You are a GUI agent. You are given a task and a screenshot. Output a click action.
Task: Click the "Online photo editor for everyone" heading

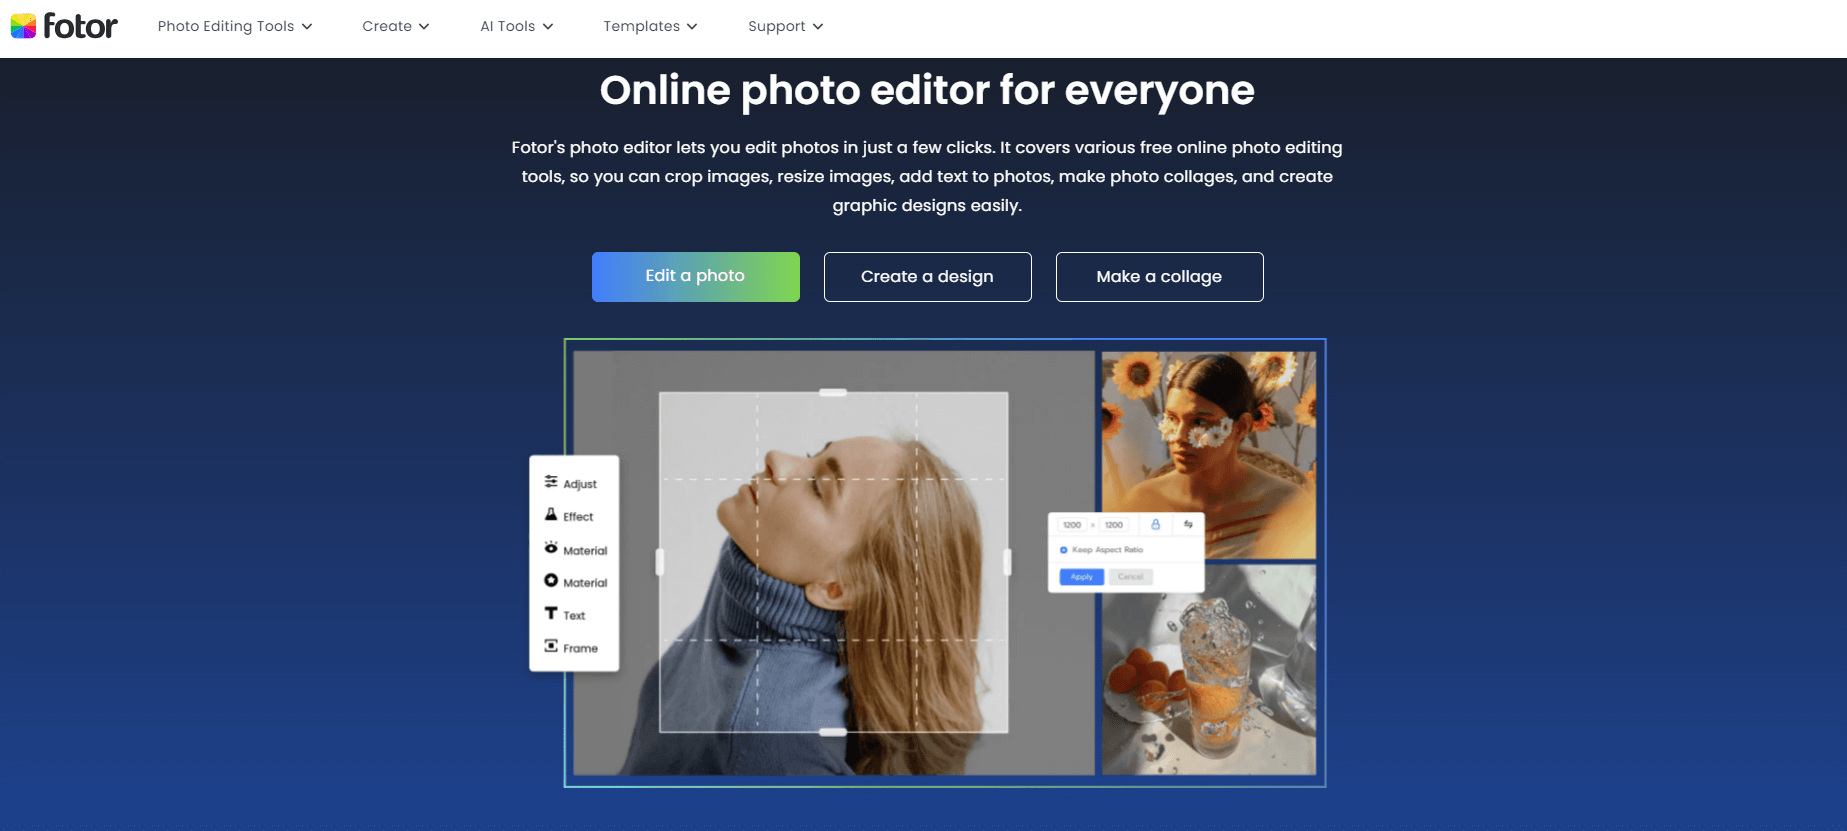[927, 91]
